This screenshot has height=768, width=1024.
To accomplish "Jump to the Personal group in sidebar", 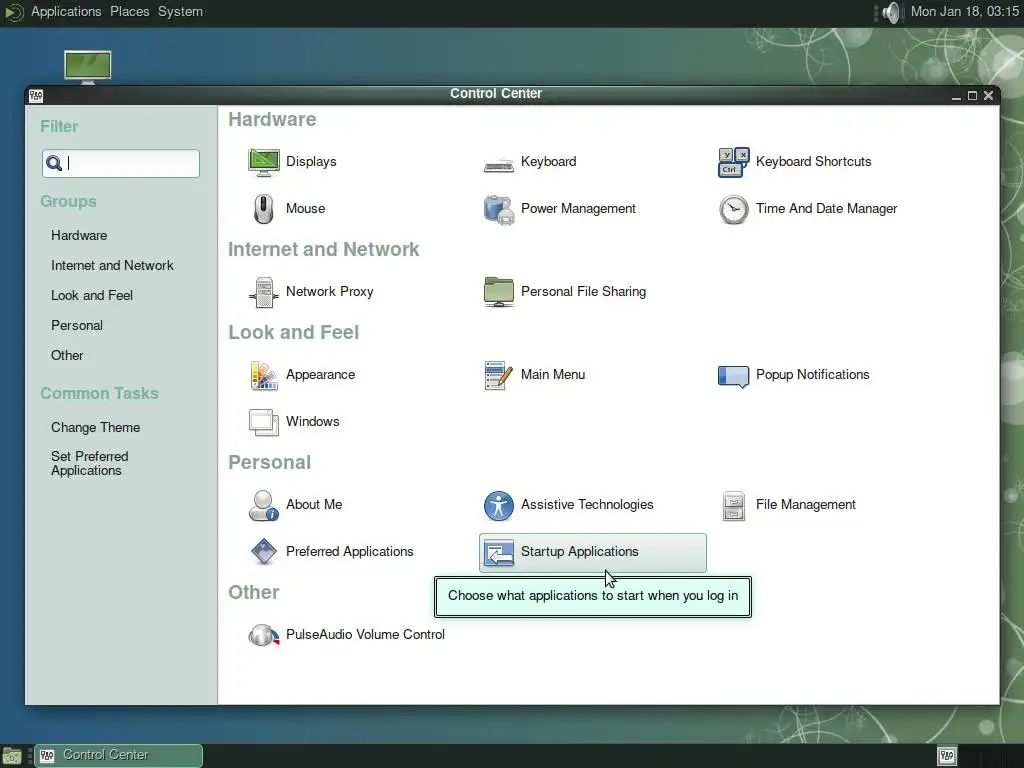I will point(77,325).
